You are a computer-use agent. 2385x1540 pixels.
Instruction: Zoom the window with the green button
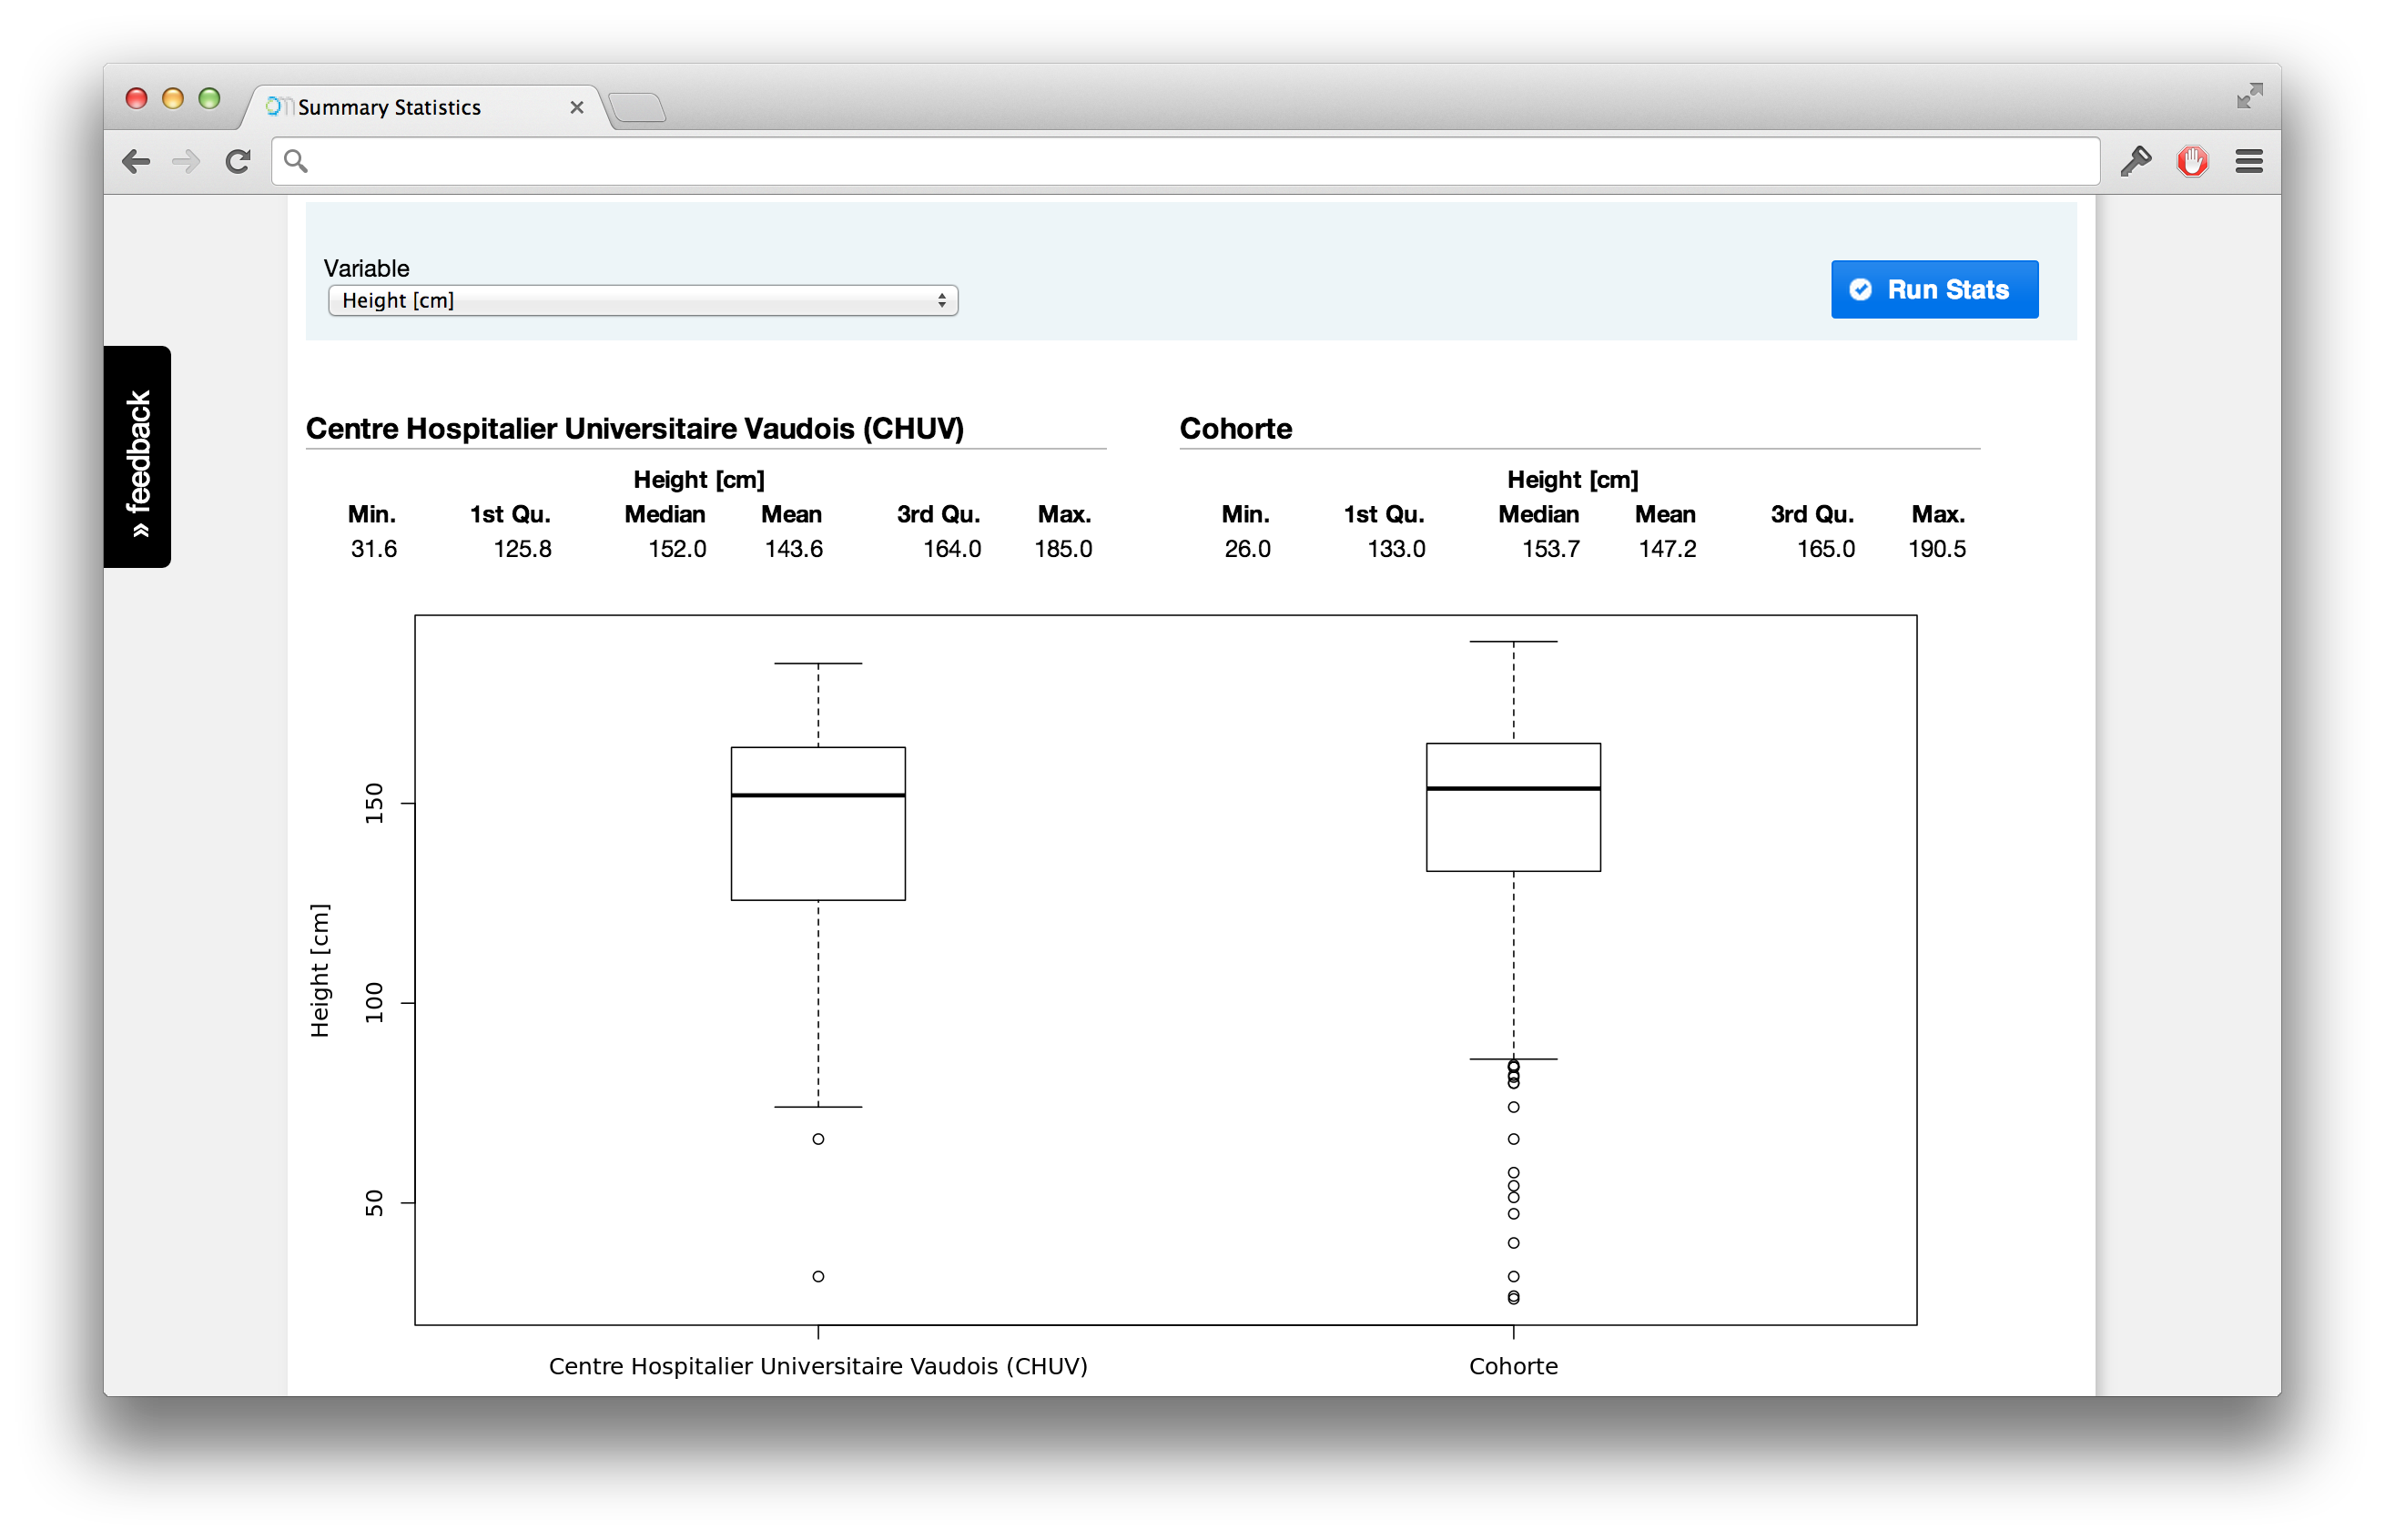(x=209, y=98)
